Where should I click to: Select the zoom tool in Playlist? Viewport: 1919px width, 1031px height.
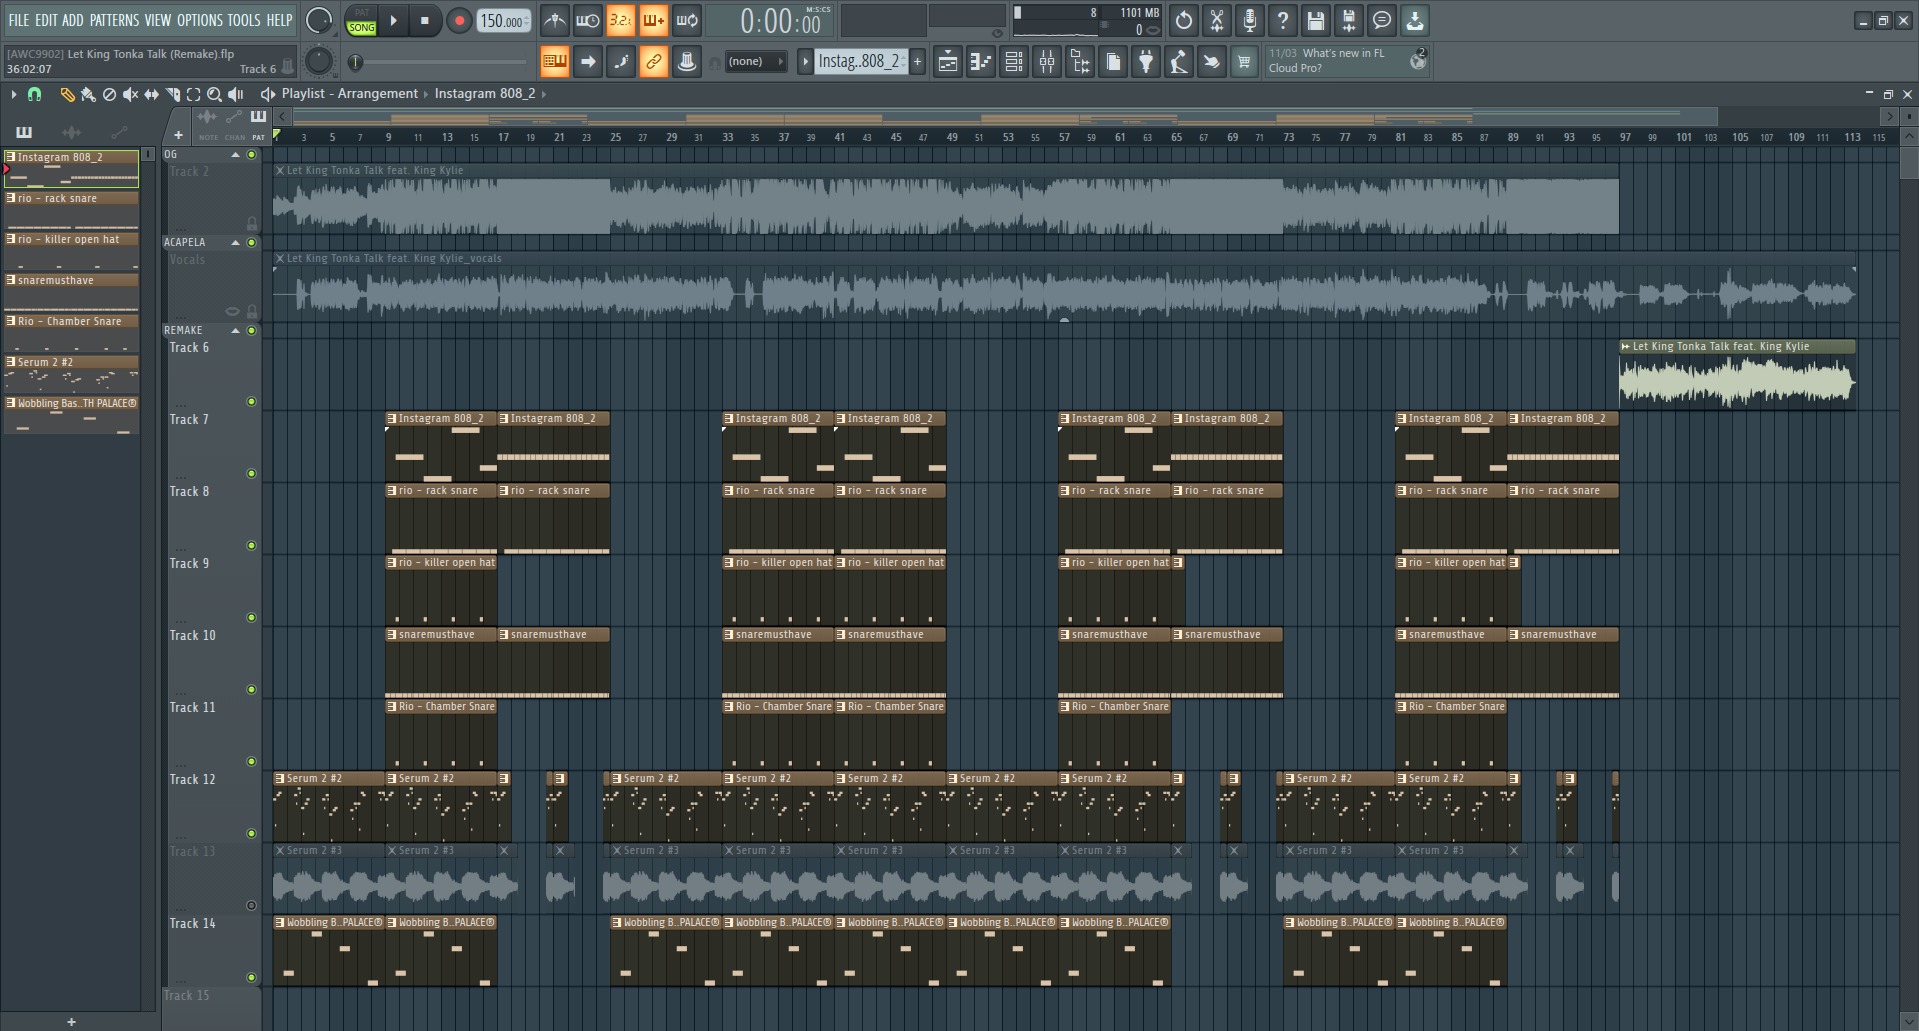pyautogui.click(x=214, y=94)
